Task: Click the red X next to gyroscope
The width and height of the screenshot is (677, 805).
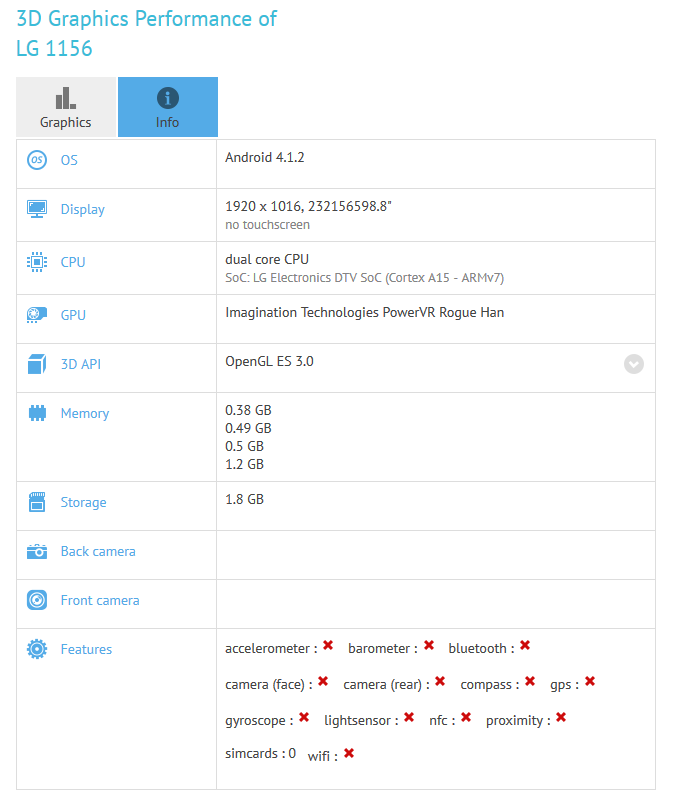Action: pos(304,717)
